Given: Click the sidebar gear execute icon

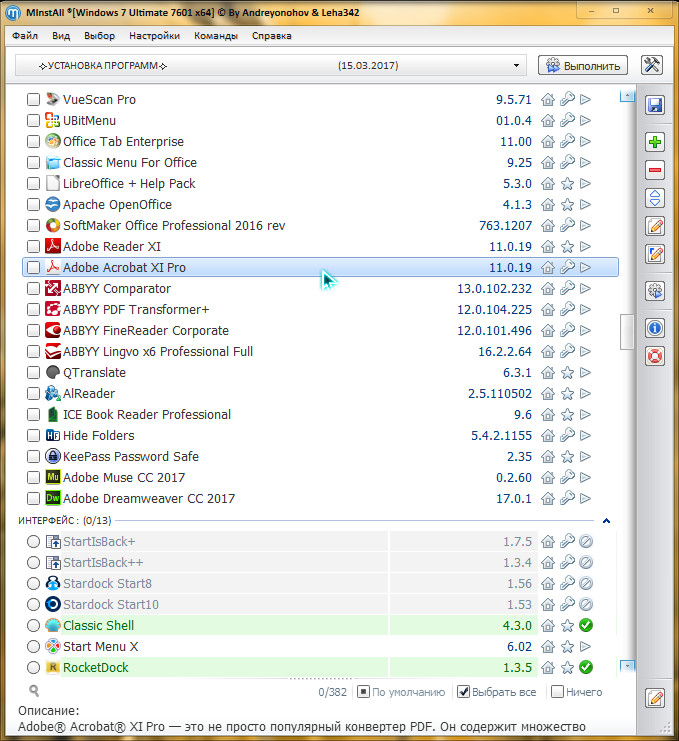Looking at the screenshot, I should tap(655, 291).
